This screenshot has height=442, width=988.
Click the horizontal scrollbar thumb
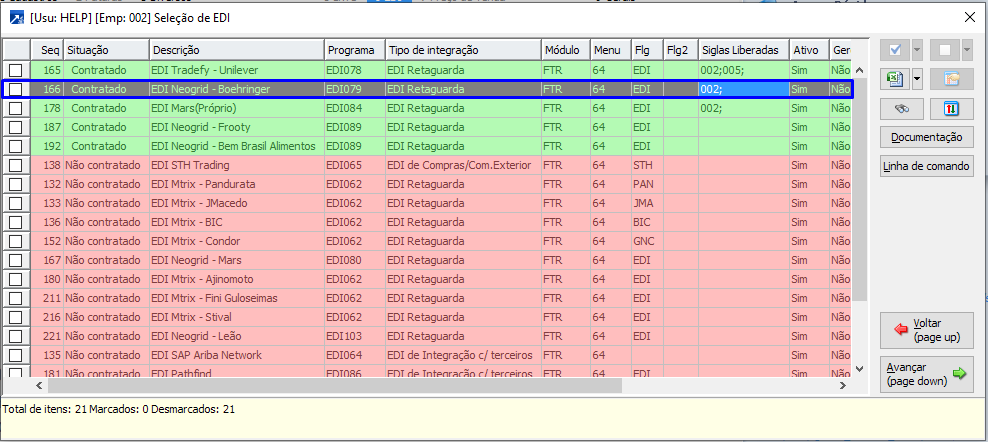click(x=334, y=385)
